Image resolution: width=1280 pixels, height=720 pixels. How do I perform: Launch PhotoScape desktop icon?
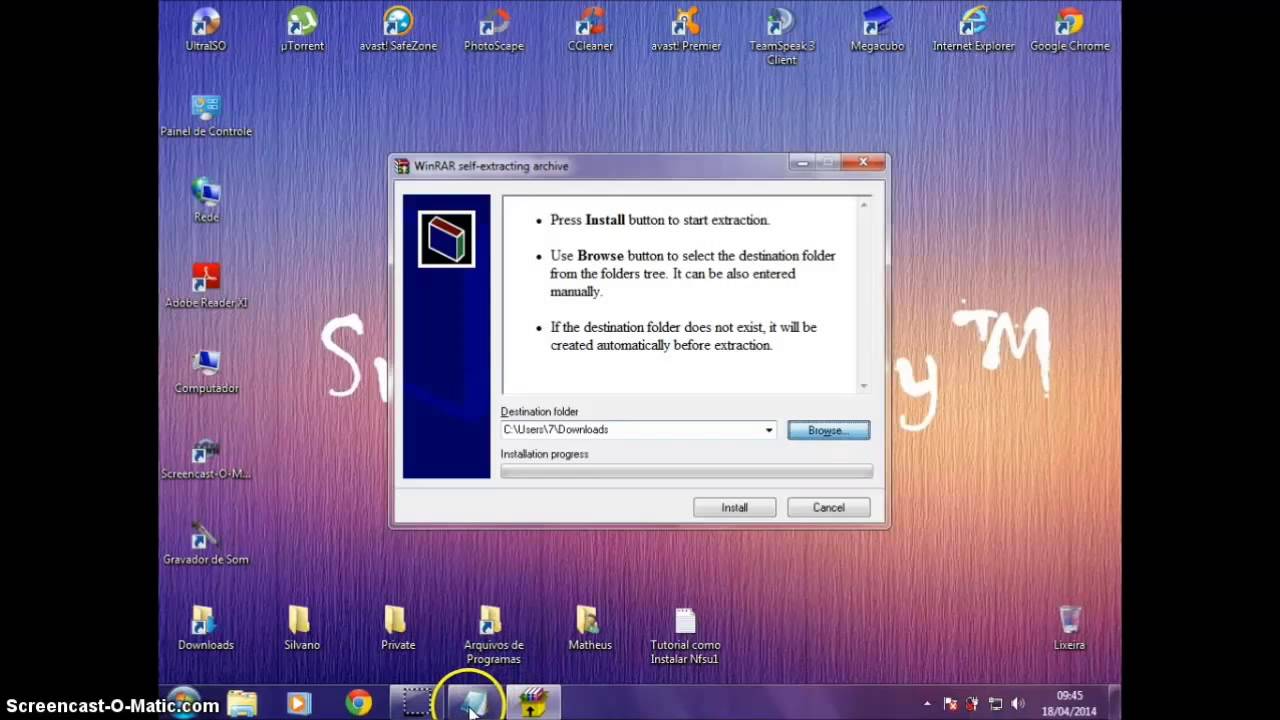point(494,29)
